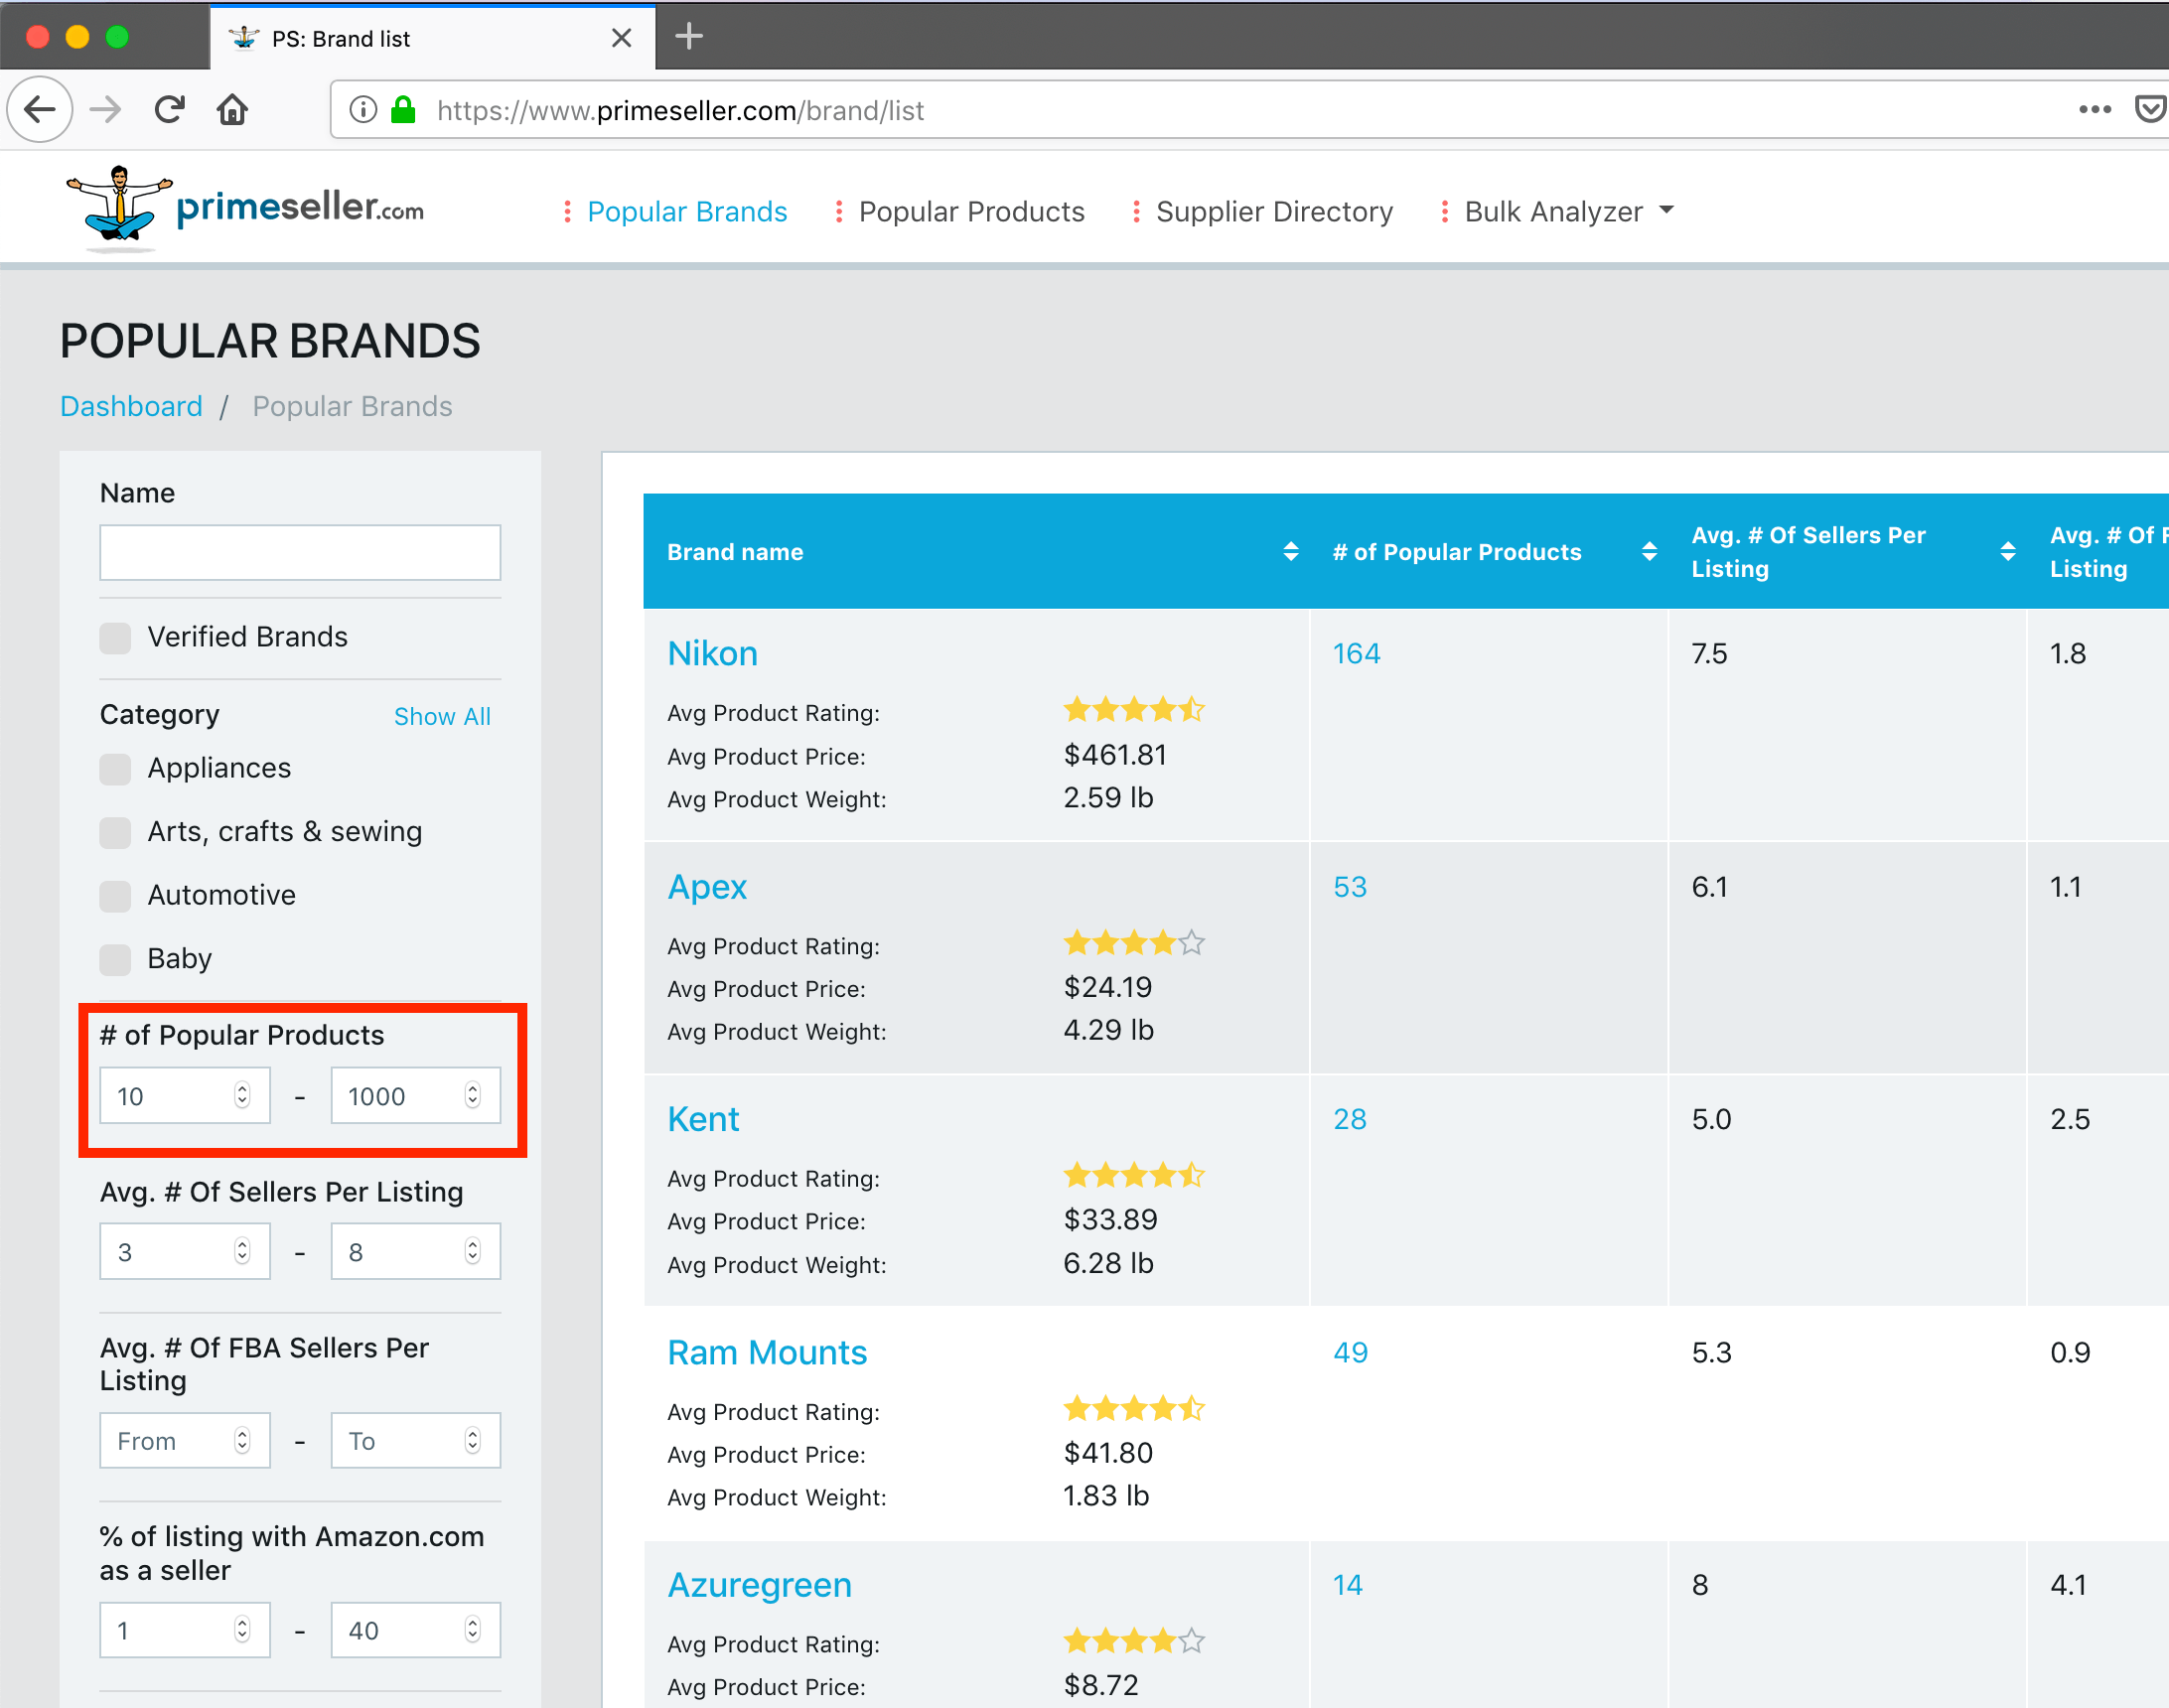Adjust popular products maximum stepper (1000)

(473, 1095)
